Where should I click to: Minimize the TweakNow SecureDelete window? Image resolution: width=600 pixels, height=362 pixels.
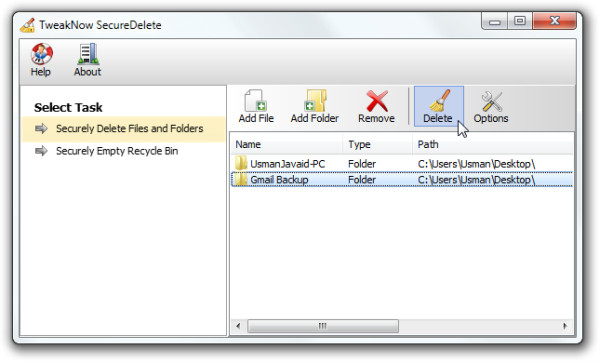point(494,21)
